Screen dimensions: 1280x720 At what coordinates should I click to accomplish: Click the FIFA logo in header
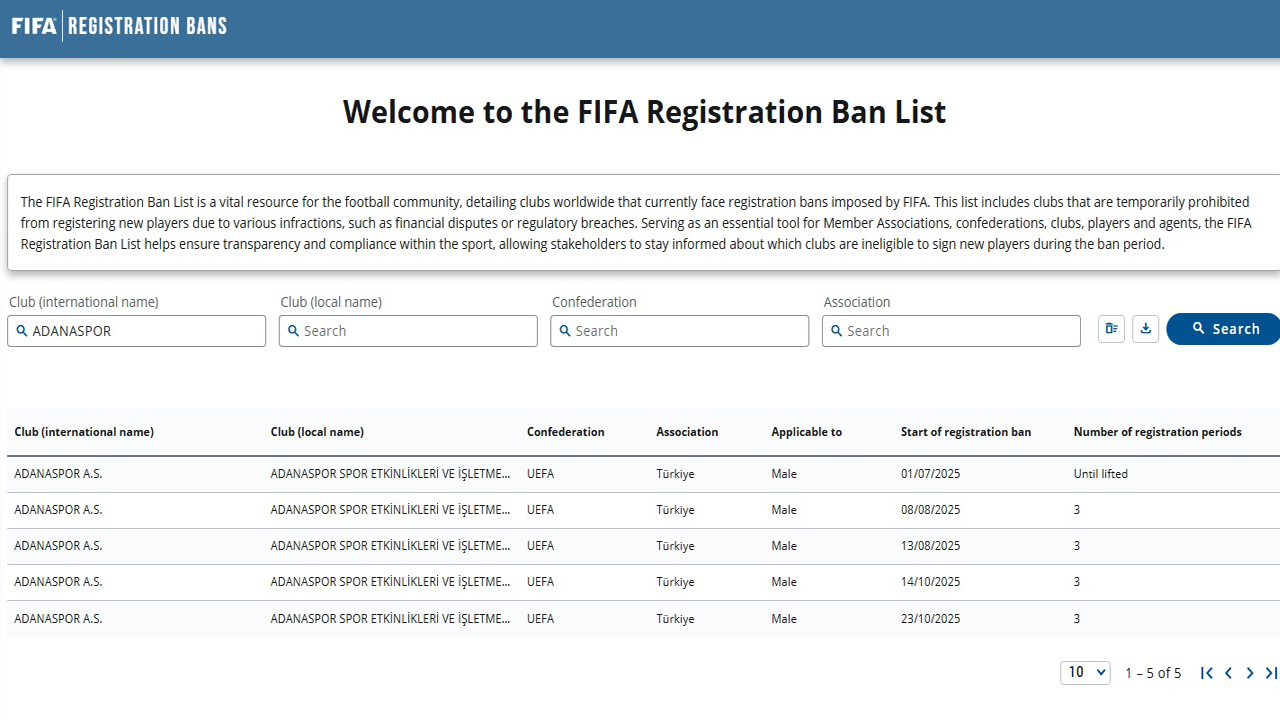click(34, 26)
